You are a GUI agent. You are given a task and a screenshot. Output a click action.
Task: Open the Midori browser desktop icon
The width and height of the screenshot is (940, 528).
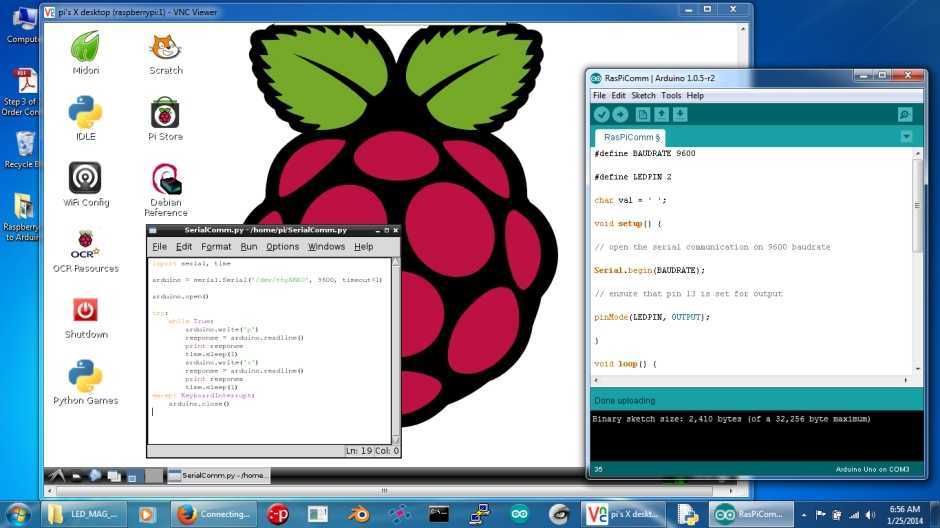point(86,53)
